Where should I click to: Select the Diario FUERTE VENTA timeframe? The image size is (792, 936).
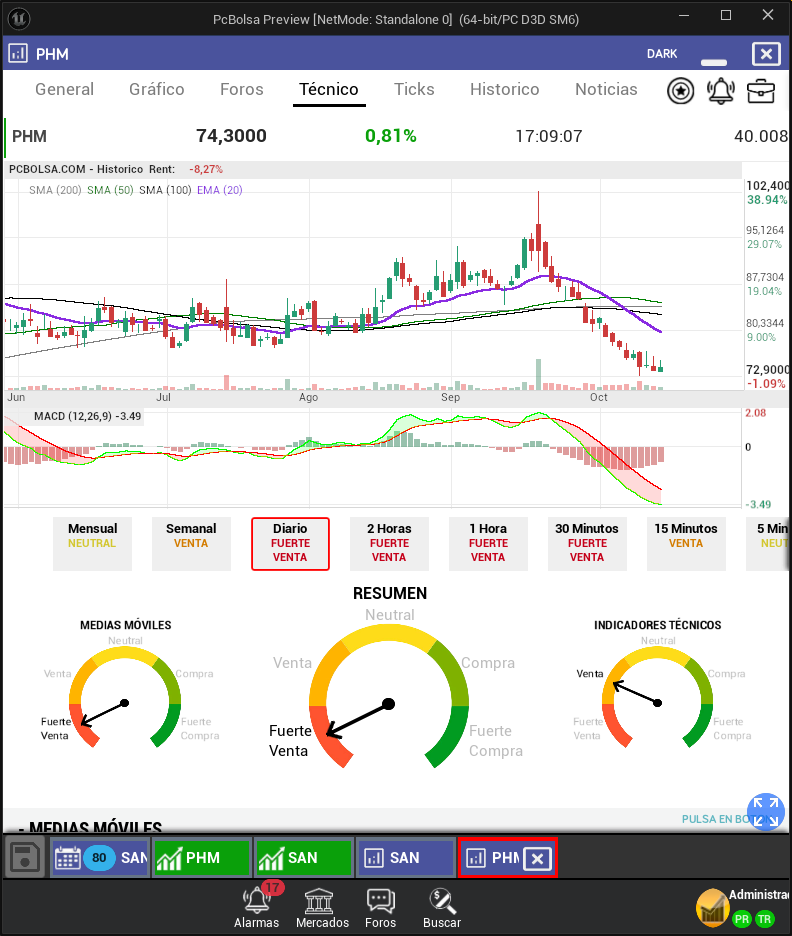291,543
